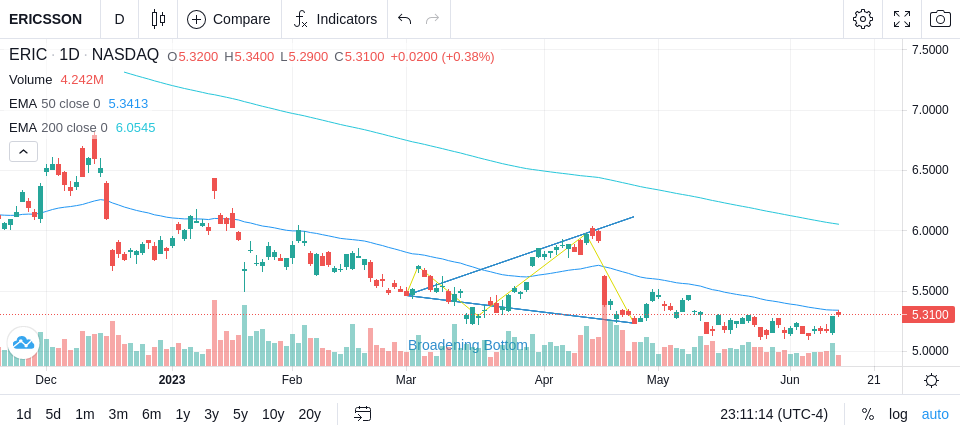Click the EMA 50 value 5.3413

[128, 104]
